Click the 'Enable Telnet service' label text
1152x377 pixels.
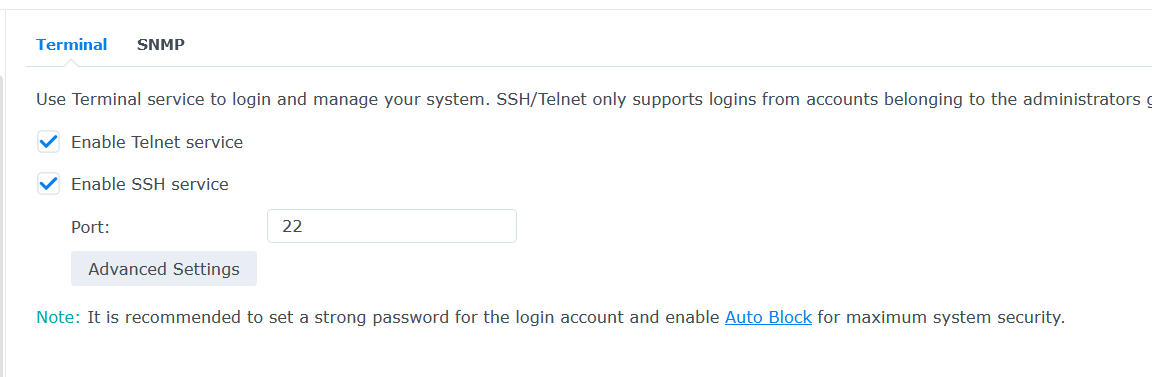156,143
